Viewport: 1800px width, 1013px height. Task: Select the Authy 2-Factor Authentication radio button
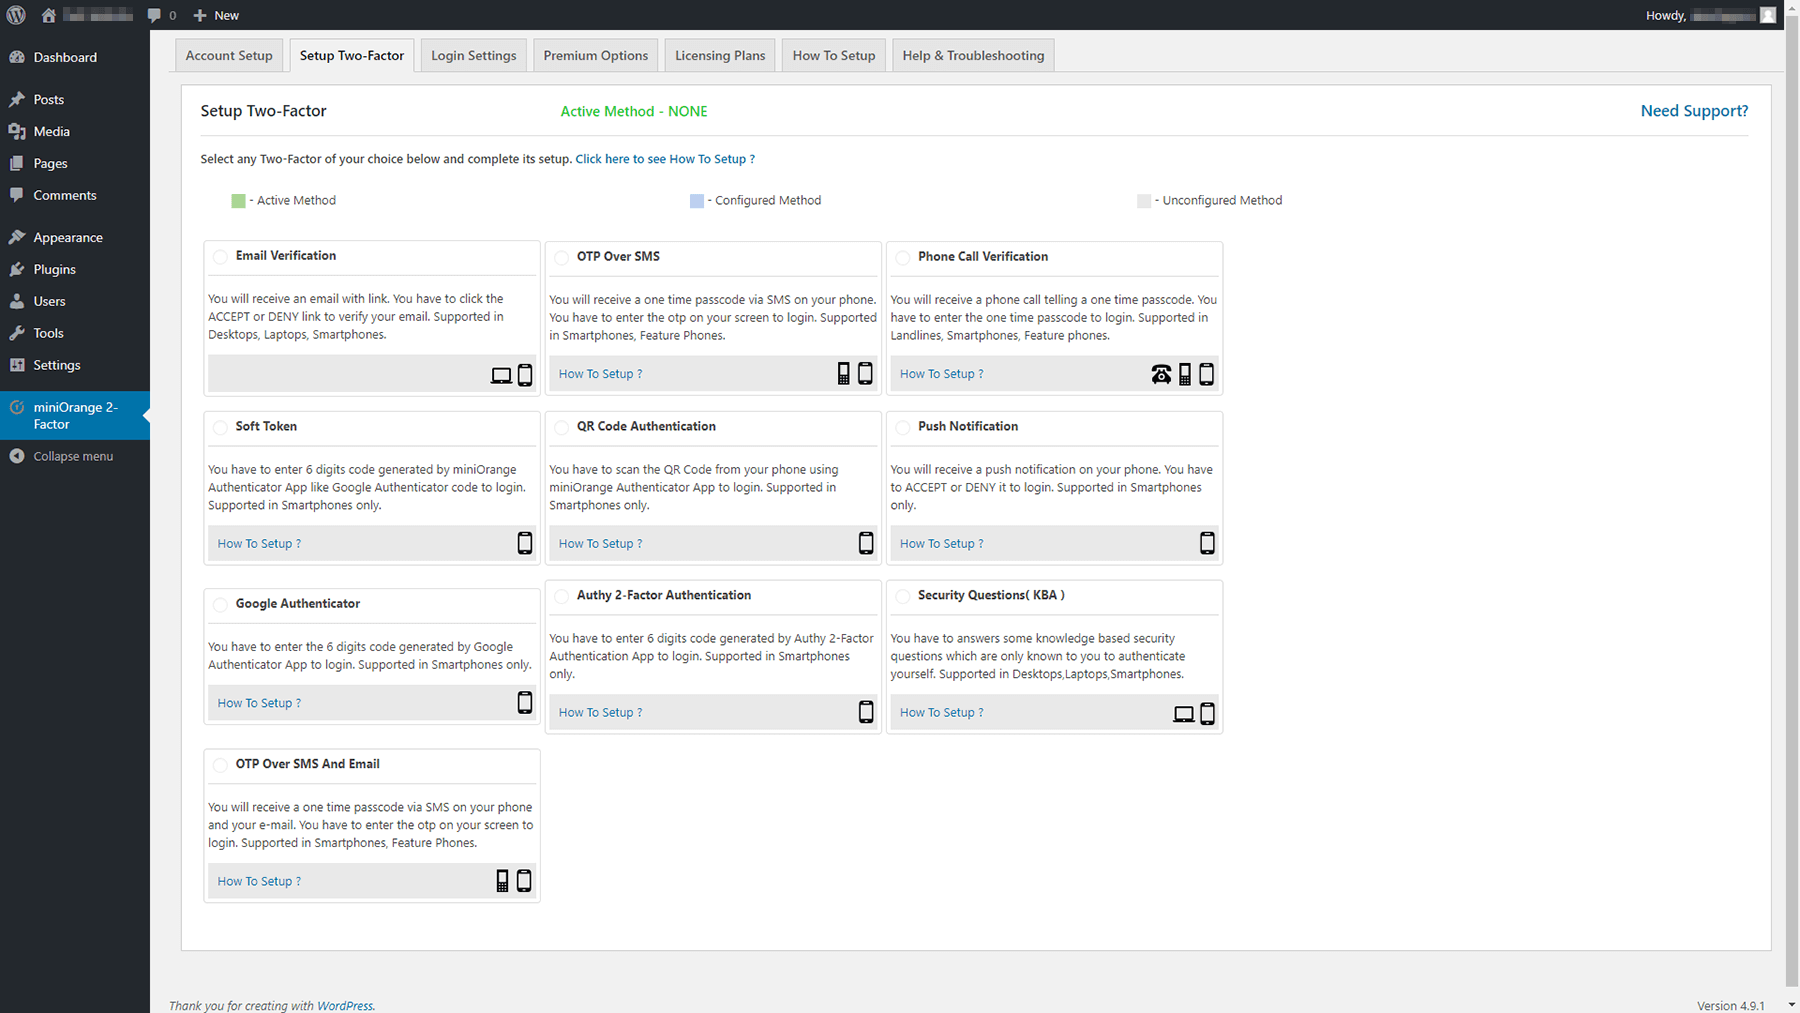[x=561, y=597]
